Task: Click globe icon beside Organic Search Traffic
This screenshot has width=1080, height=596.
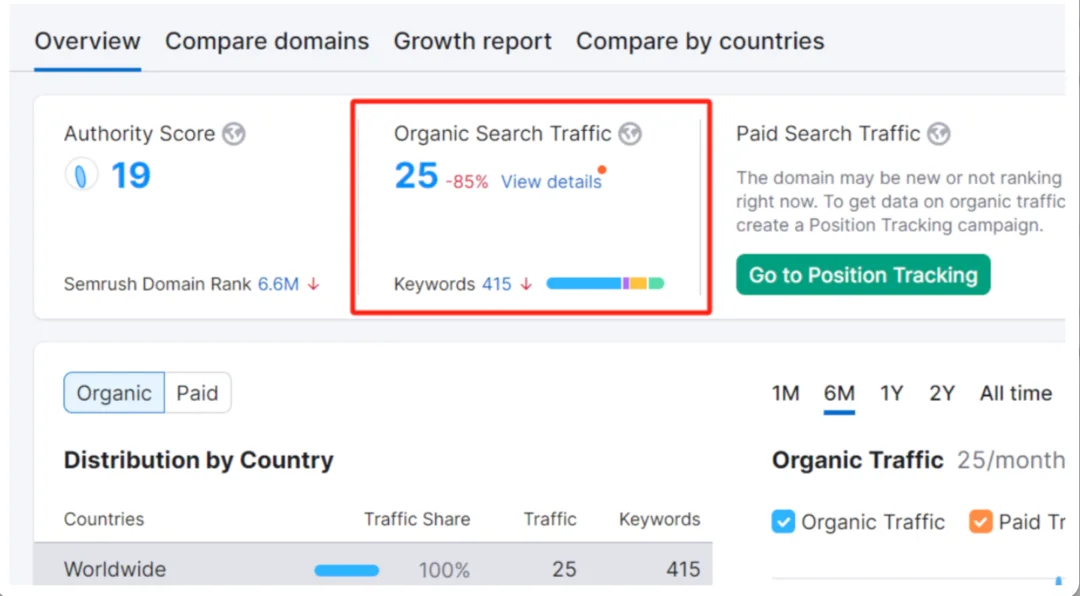Action: tap(630, 134)
